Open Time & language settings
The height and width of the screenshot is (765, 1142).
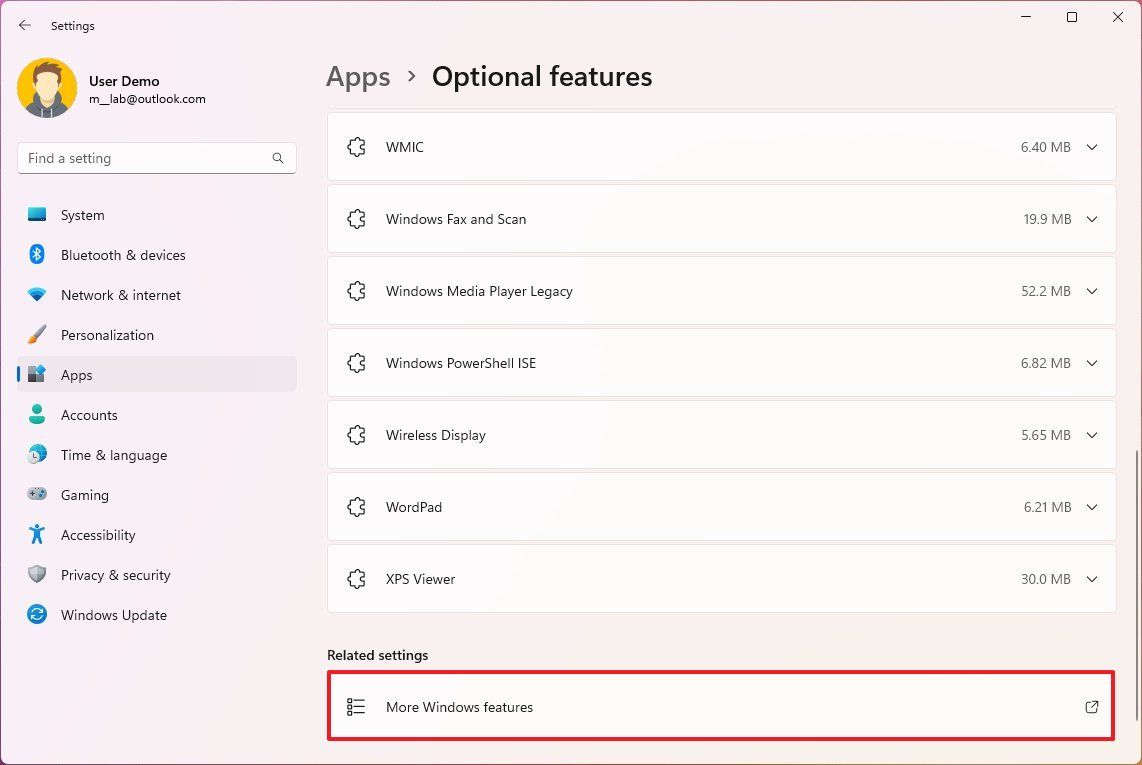[x=113, y=455]
